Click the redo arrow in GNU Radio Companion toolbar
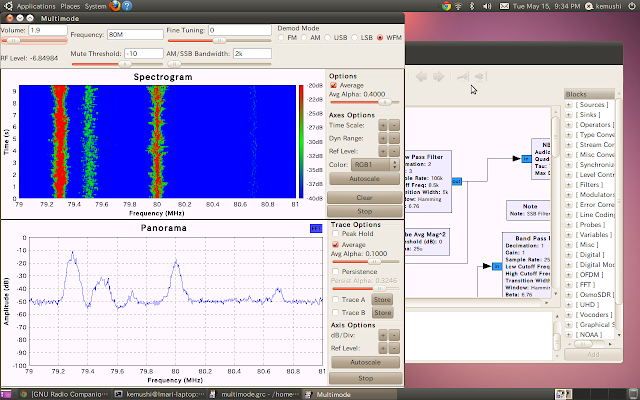Viewport: 640px width, 400px height. 438,76
